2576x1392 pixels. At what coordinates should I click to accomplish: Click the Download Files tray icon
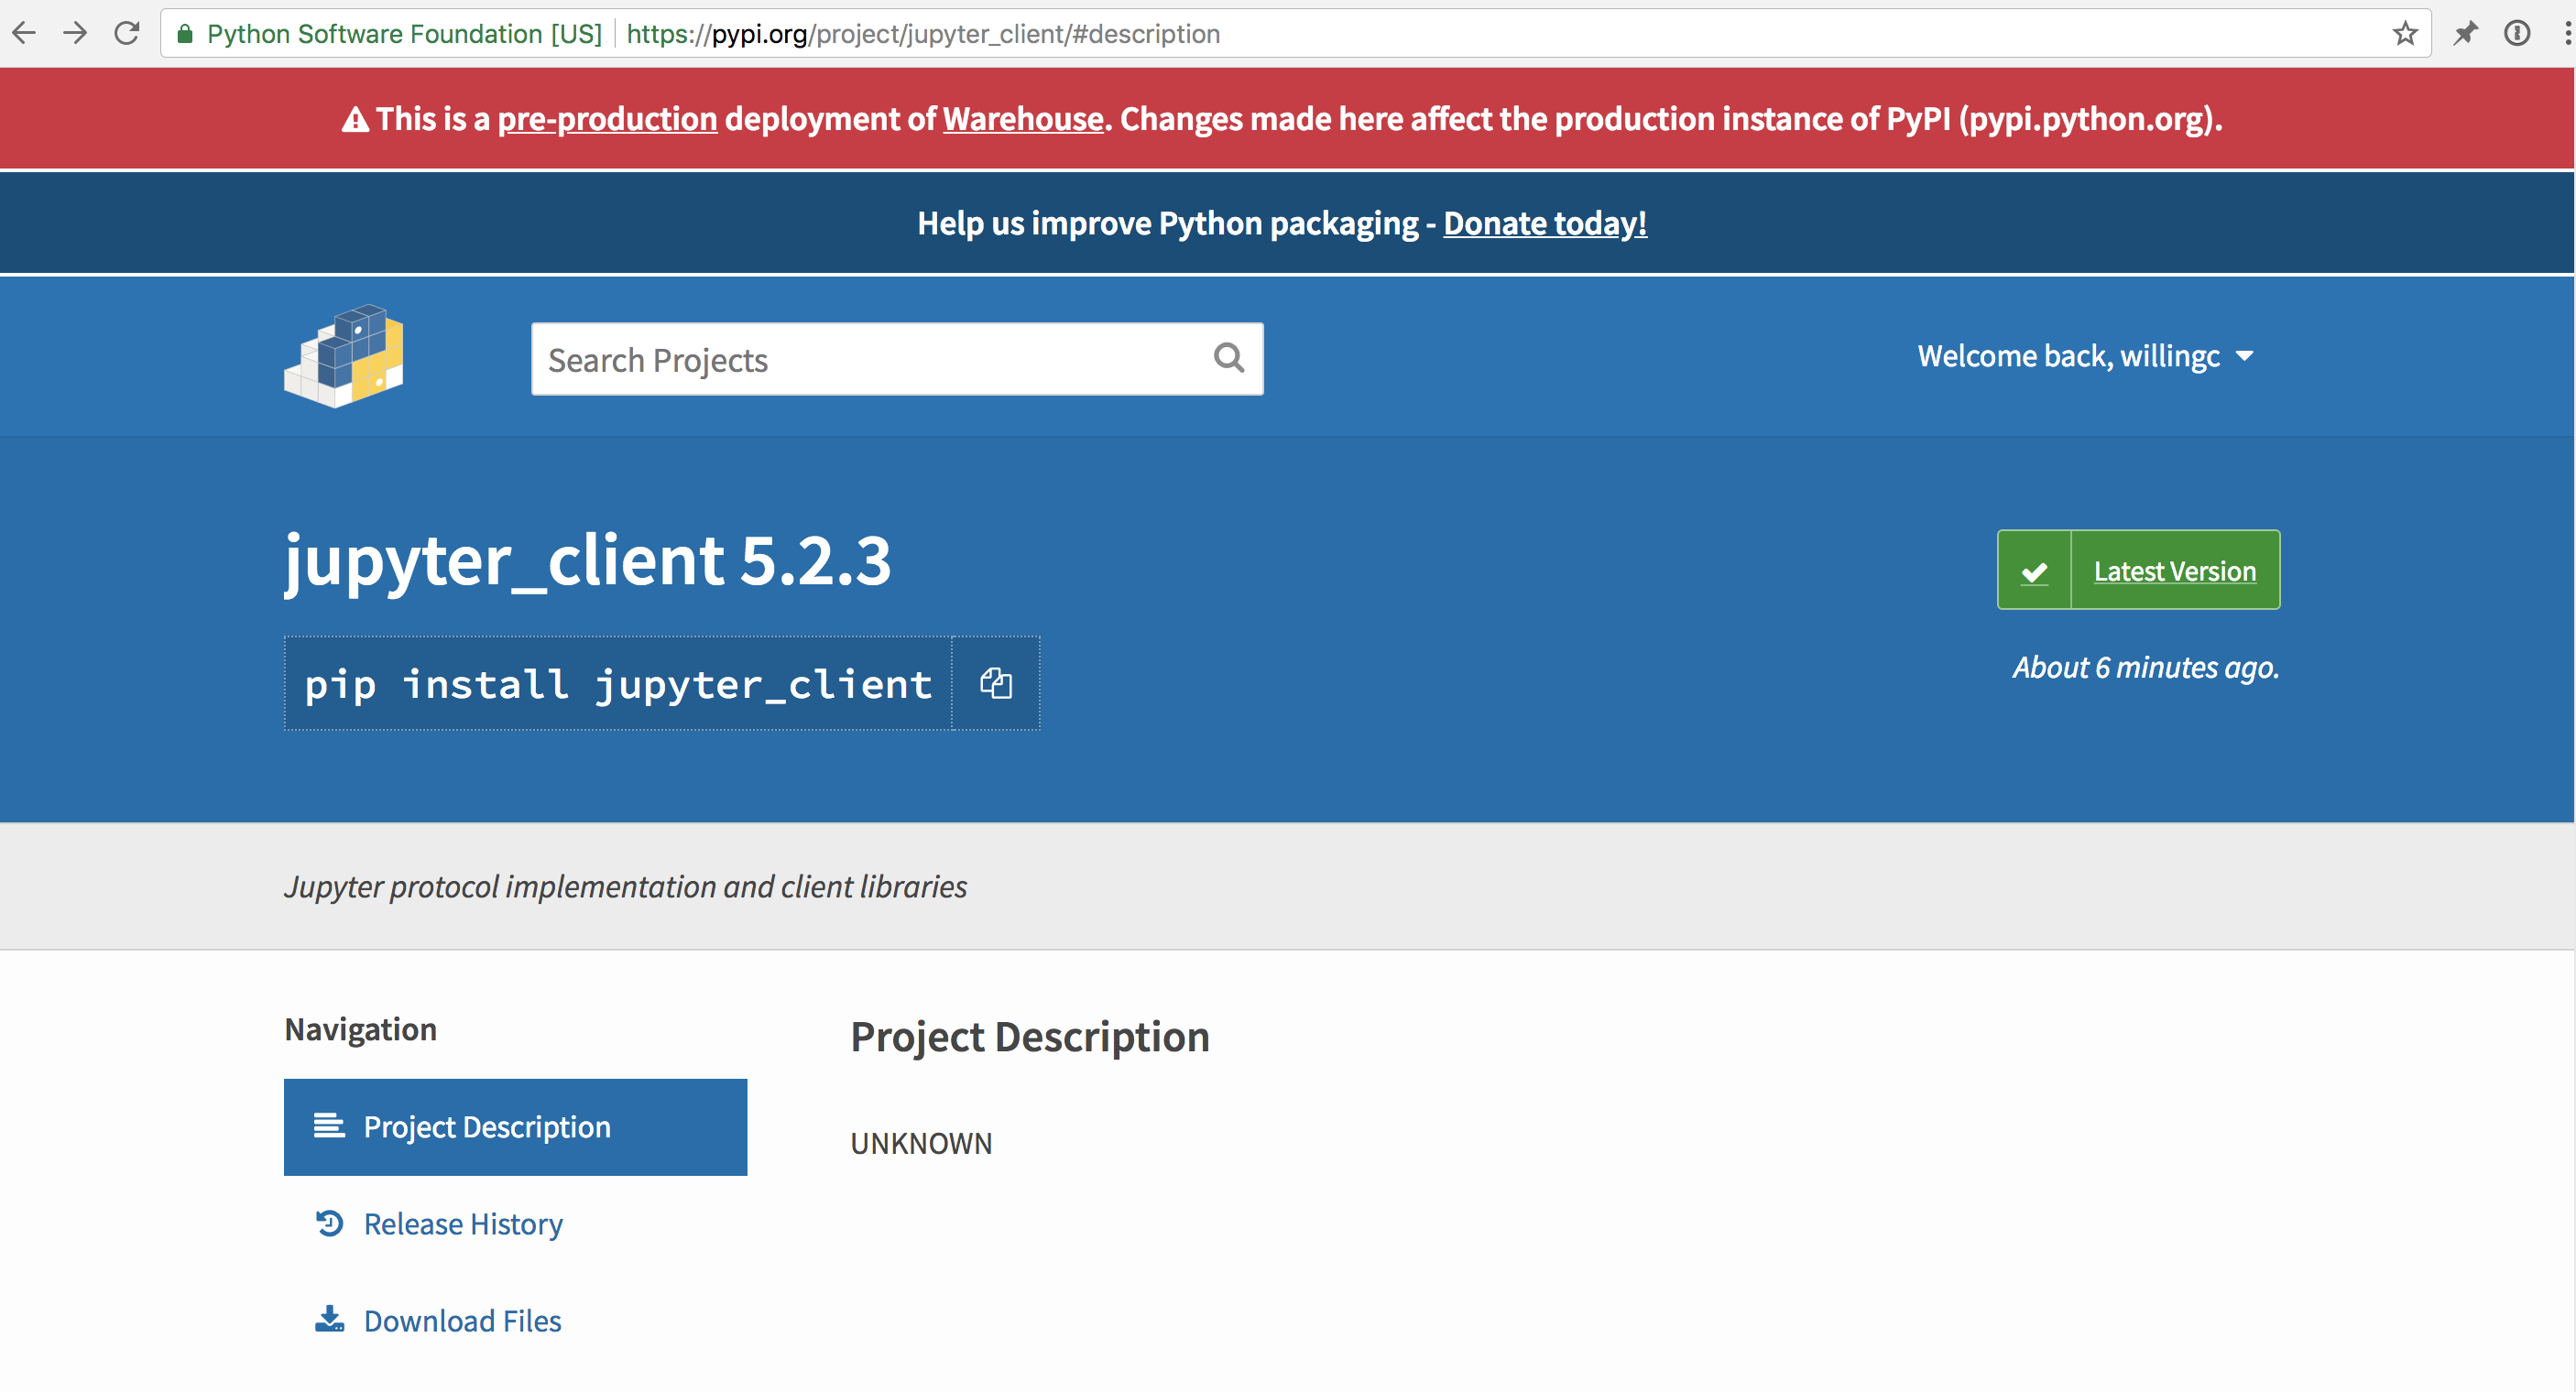[329, 1319]
